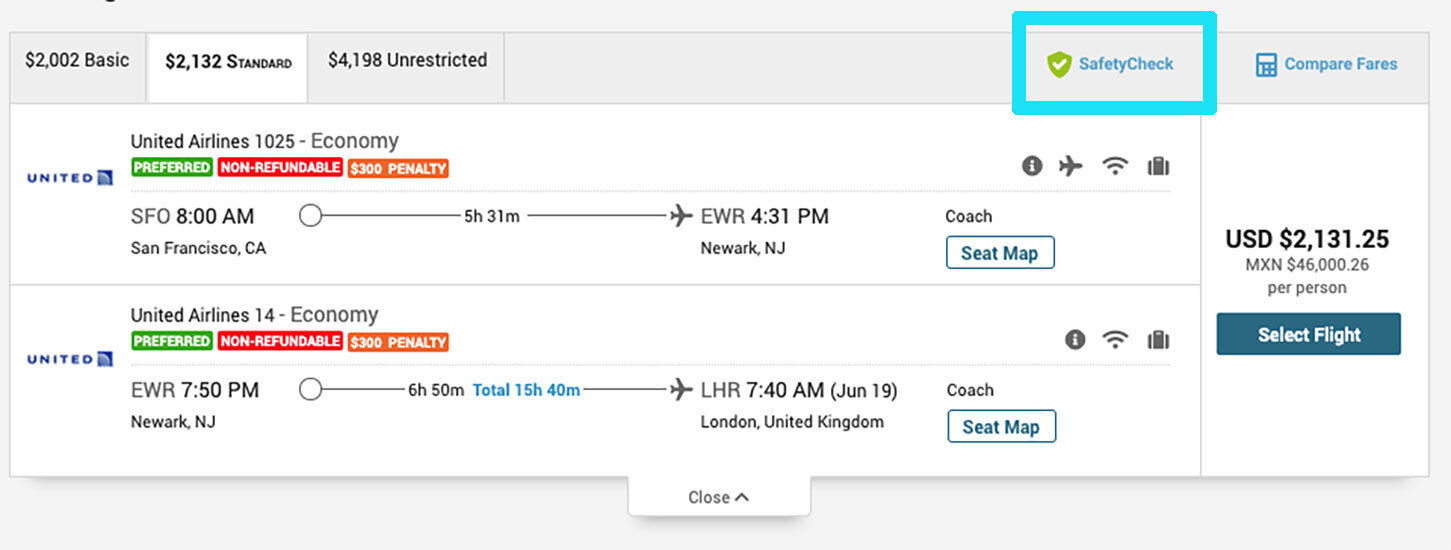The height and width of the screenshot is (550, 1451).
Task: Switch to the $4,198 Unrestricted fare tab
Action: click(x=407, y=60)
